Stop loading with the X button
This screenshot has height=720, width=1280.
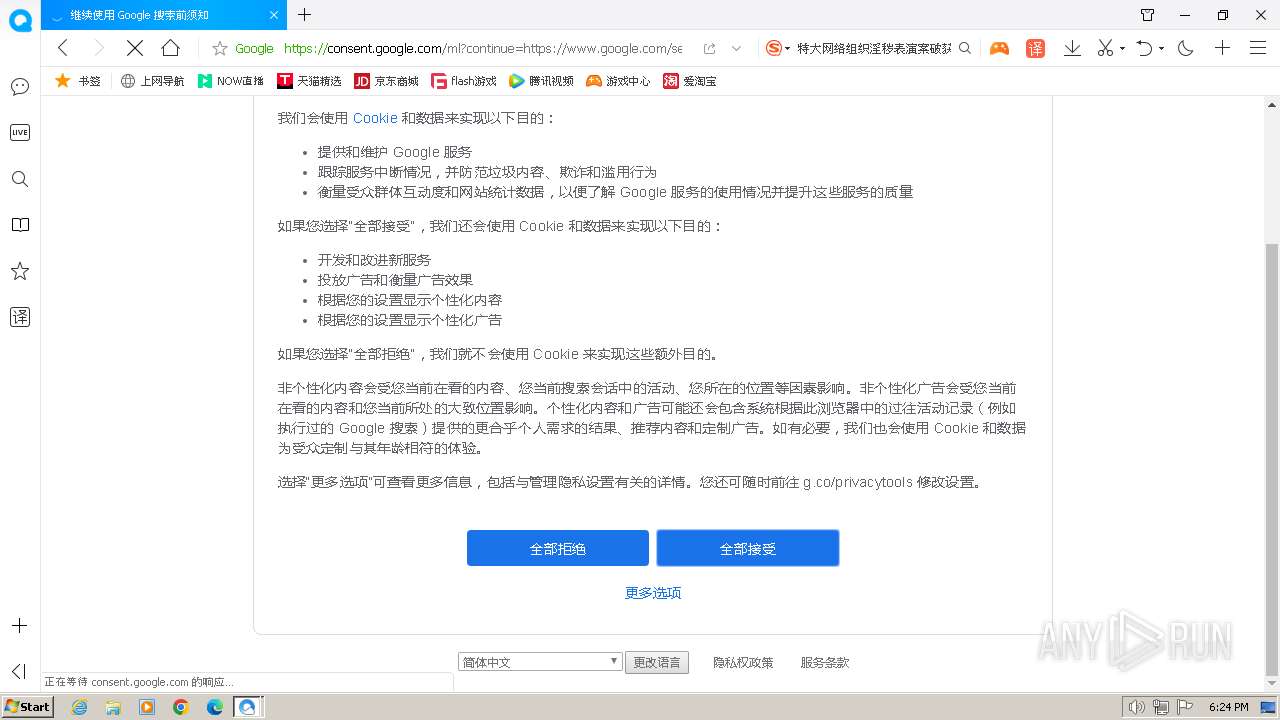tap(135, 48)
